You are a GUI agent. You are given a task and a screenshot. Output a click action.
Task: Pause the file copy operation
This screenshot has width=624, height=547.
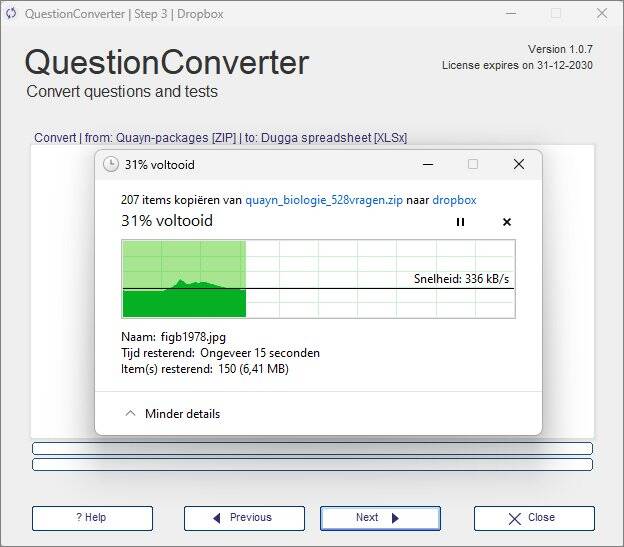click(460, 222)
